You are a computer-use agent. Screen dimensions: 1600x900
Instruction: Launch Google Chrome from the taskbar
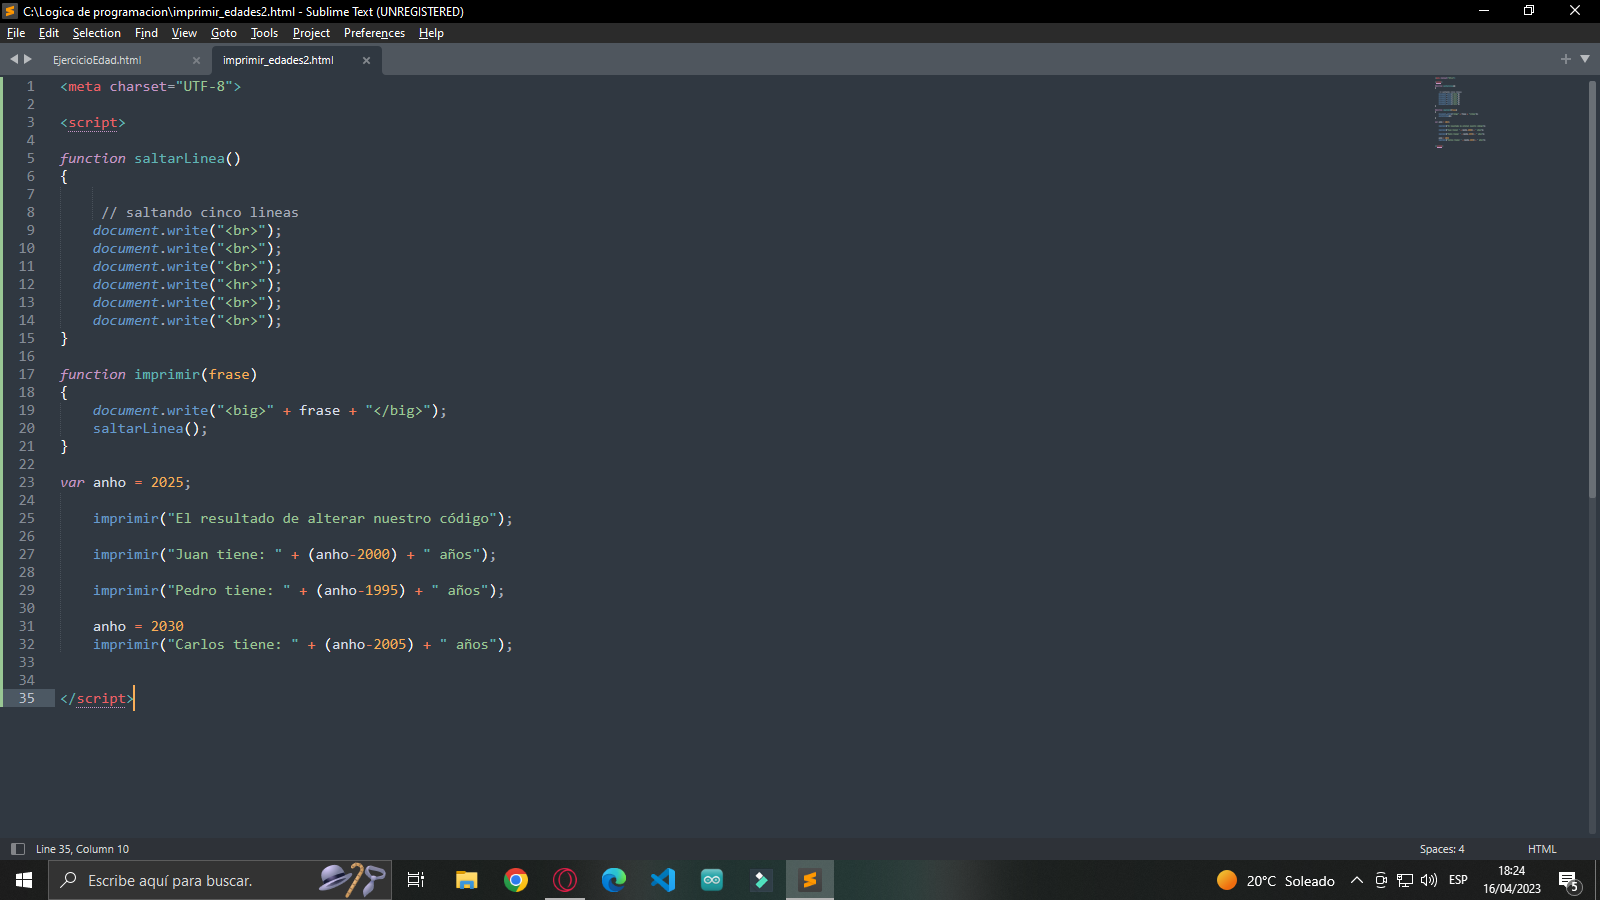pyautogui.click(x=516, y=880)
